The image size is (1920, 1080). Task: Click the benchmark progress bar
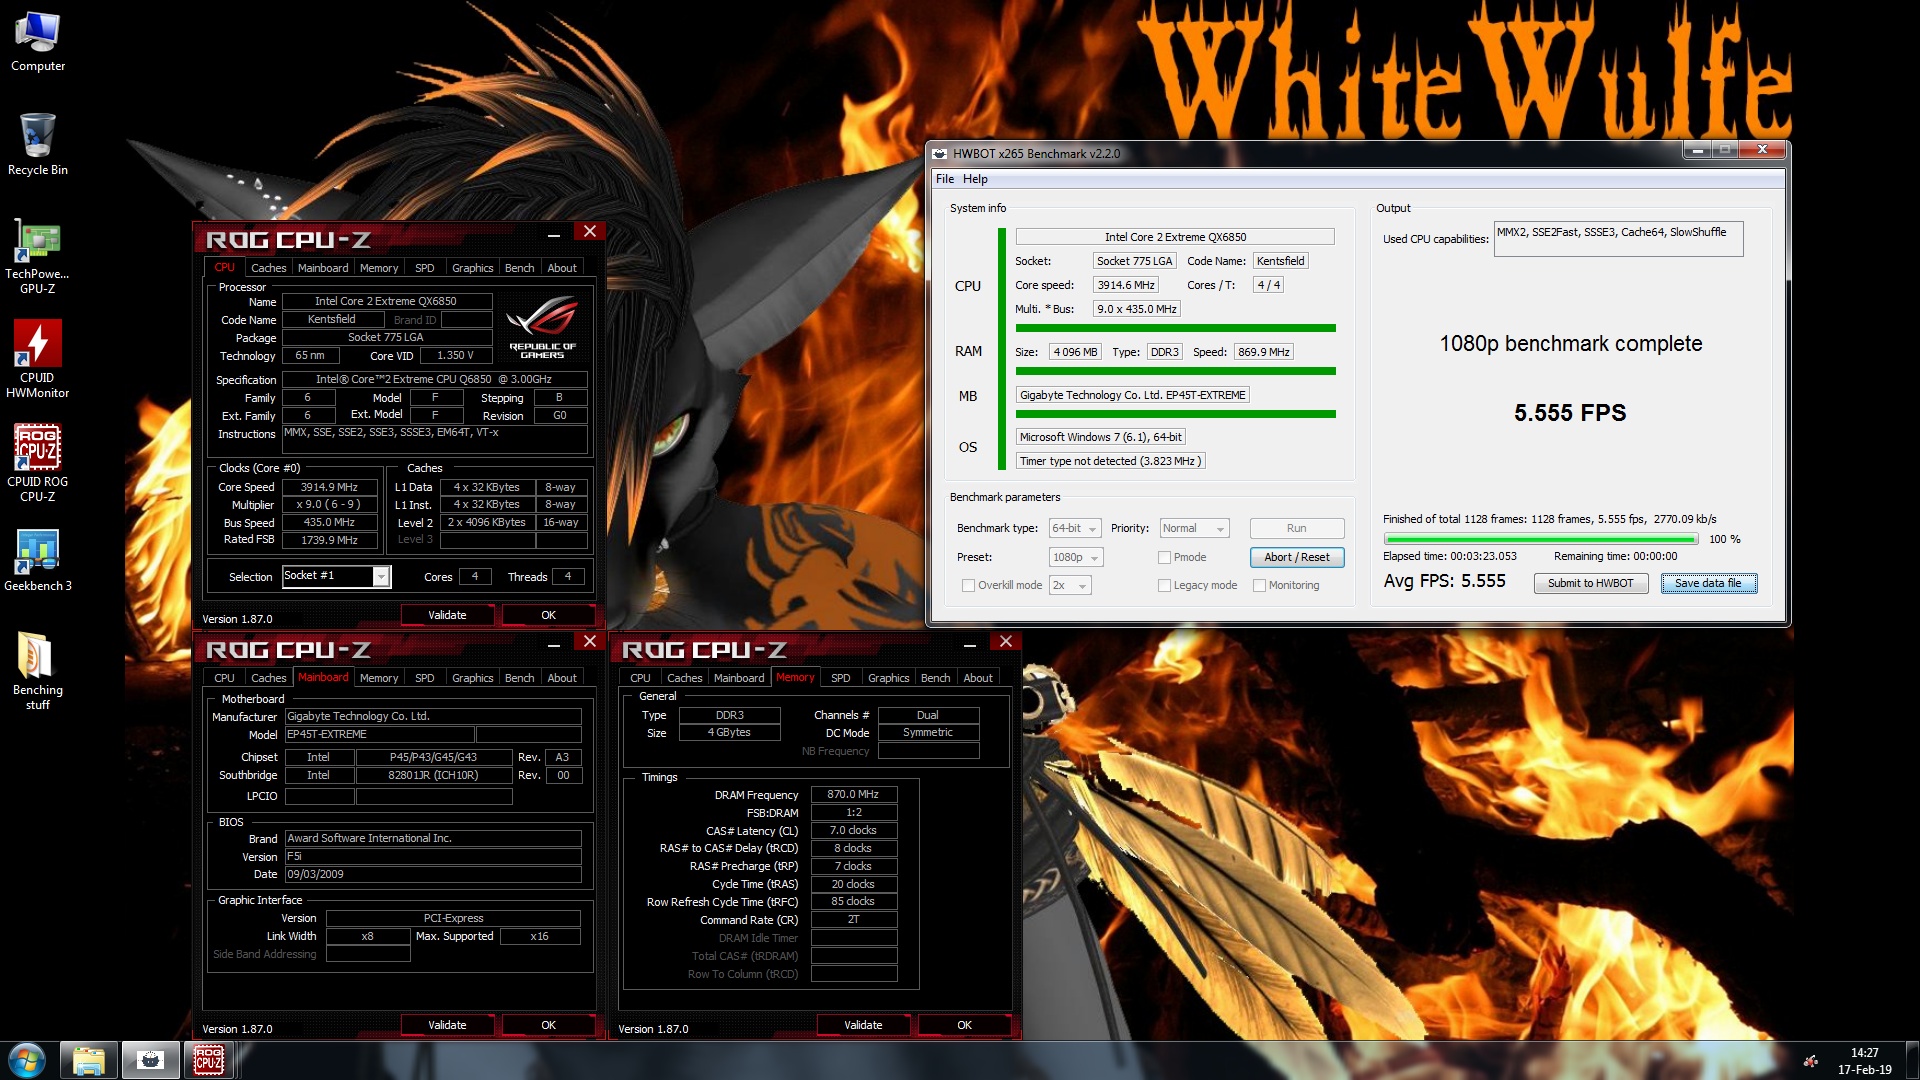1540,539
